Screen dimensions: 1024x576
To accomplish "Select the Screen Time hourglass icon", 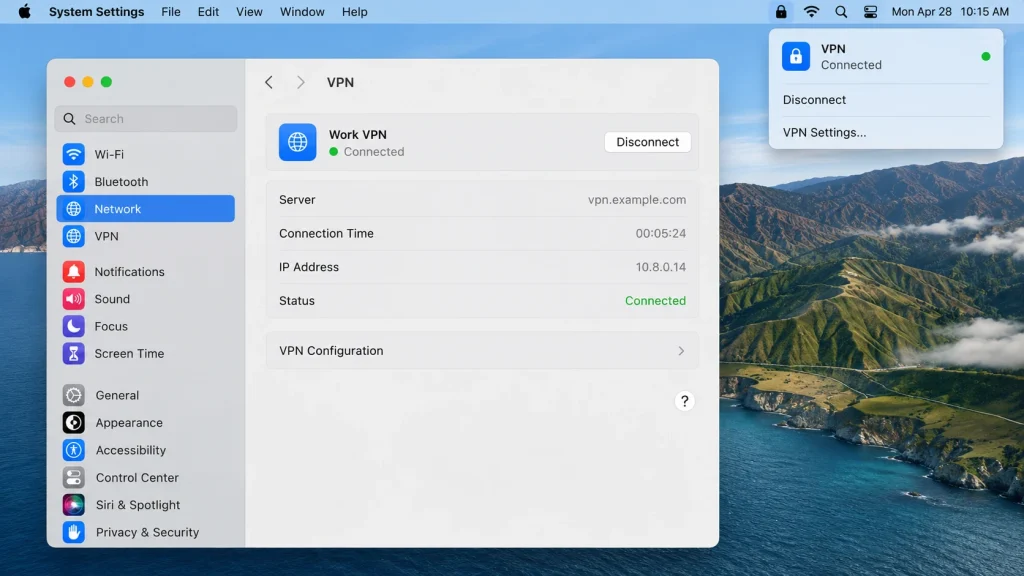I will pos(74,354).
